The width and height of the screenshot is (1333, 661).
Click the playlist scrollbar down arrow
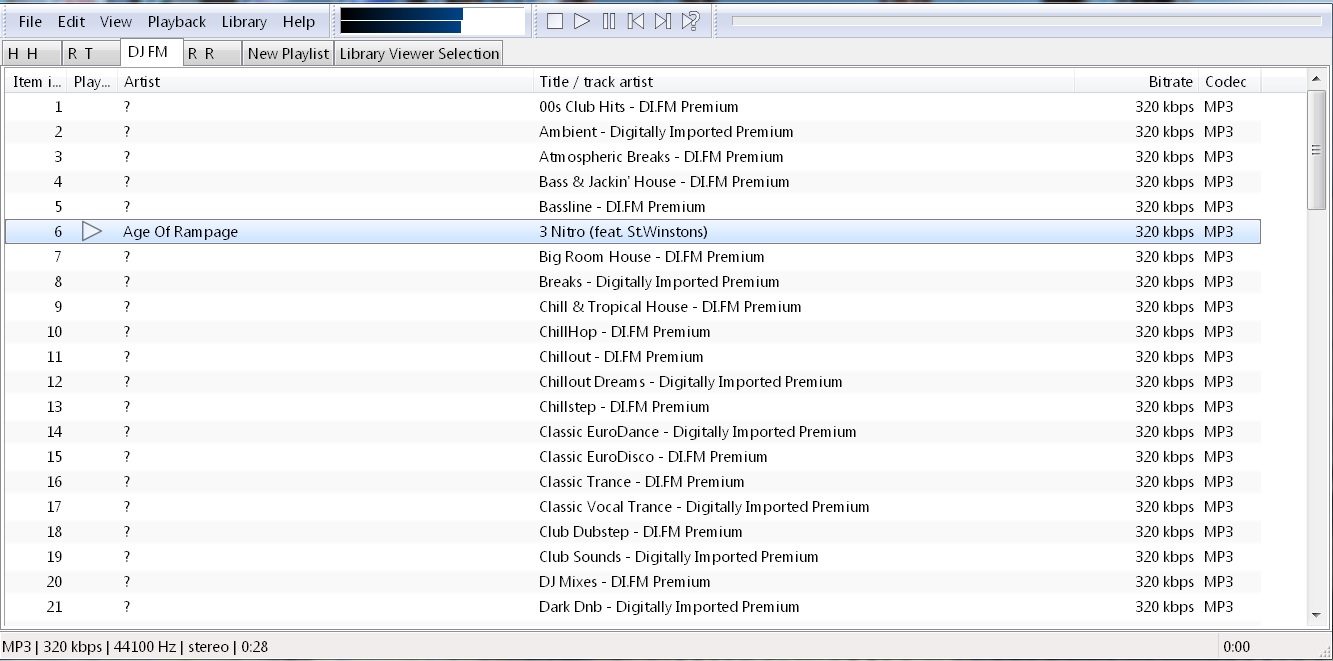1316,616
